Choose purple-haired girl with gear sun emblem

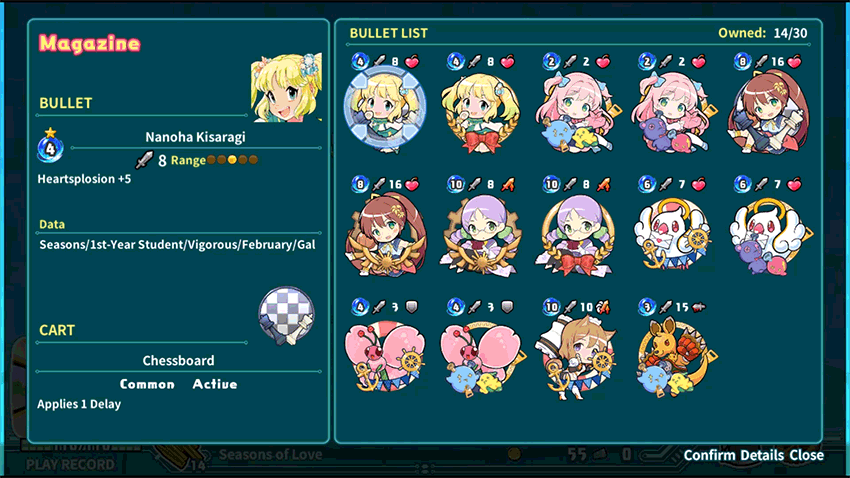481,234
